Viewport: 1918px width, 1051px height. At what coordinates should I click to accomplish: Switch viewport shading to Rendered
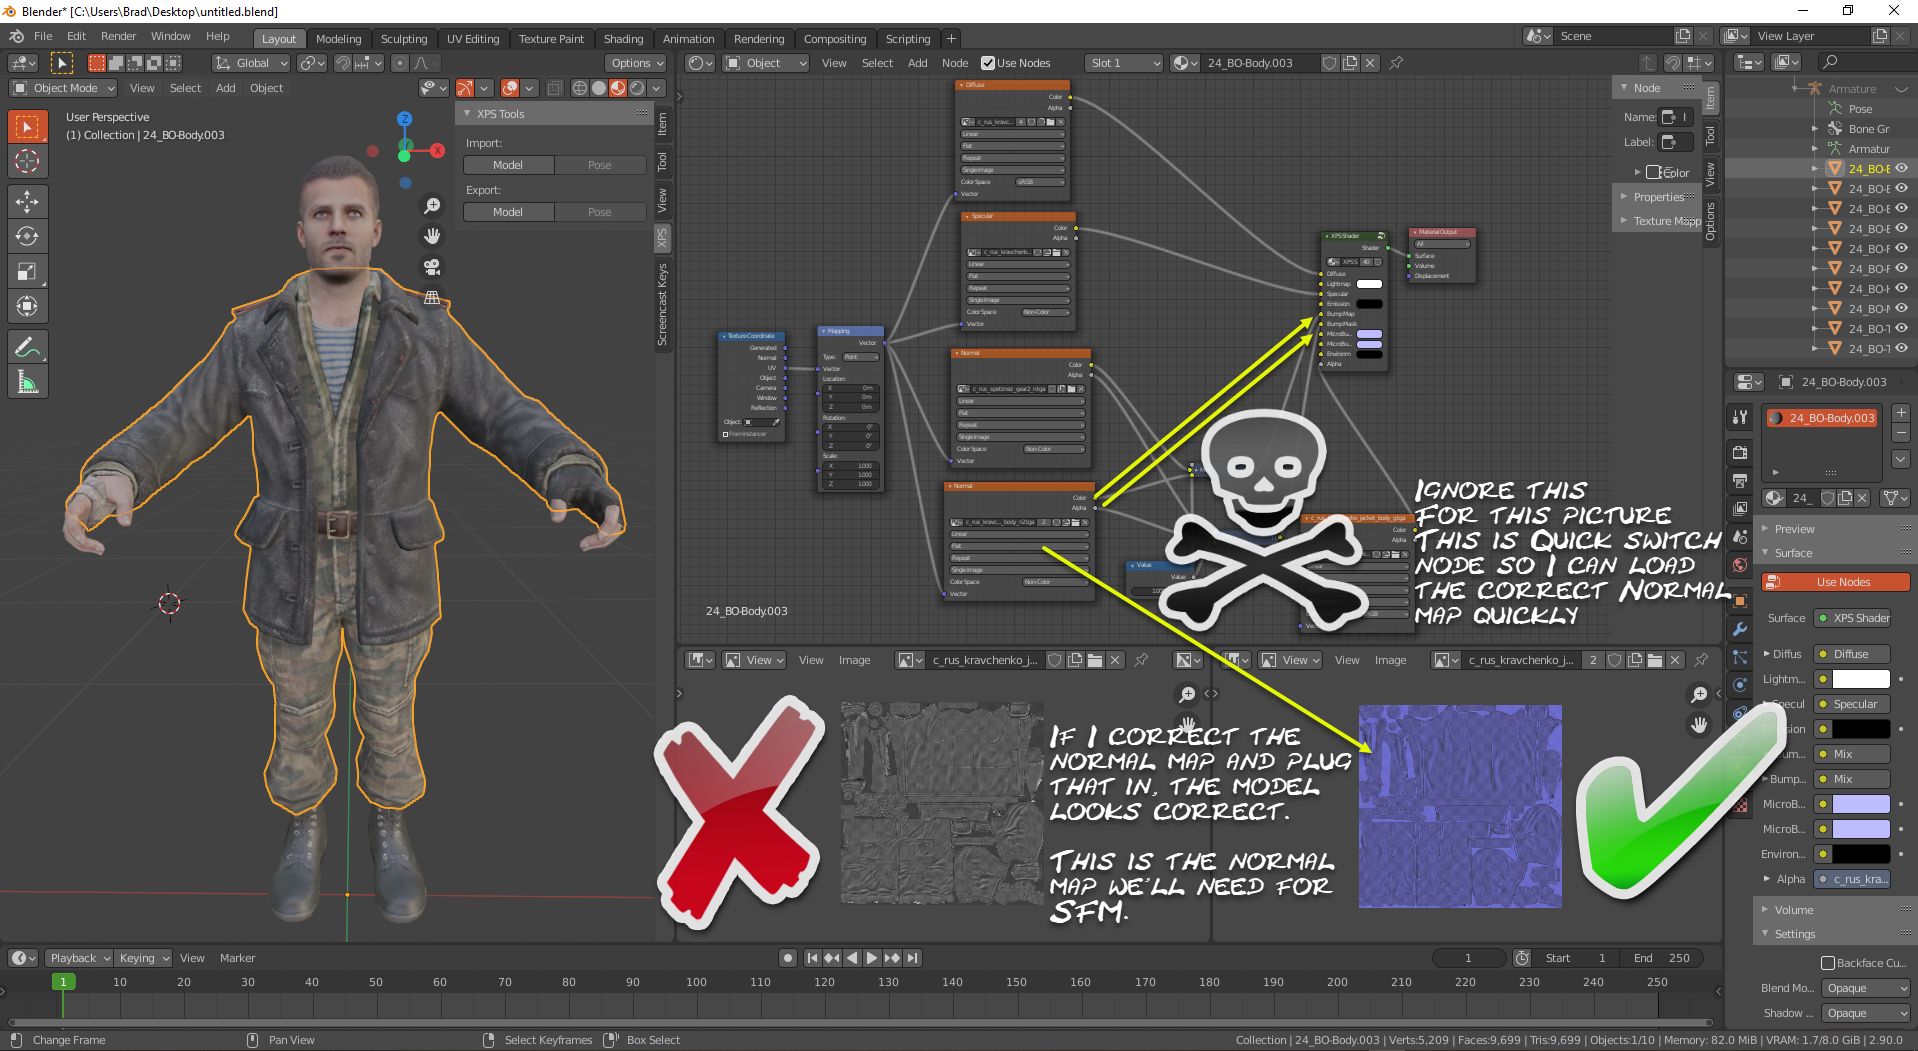coord(637,88)
